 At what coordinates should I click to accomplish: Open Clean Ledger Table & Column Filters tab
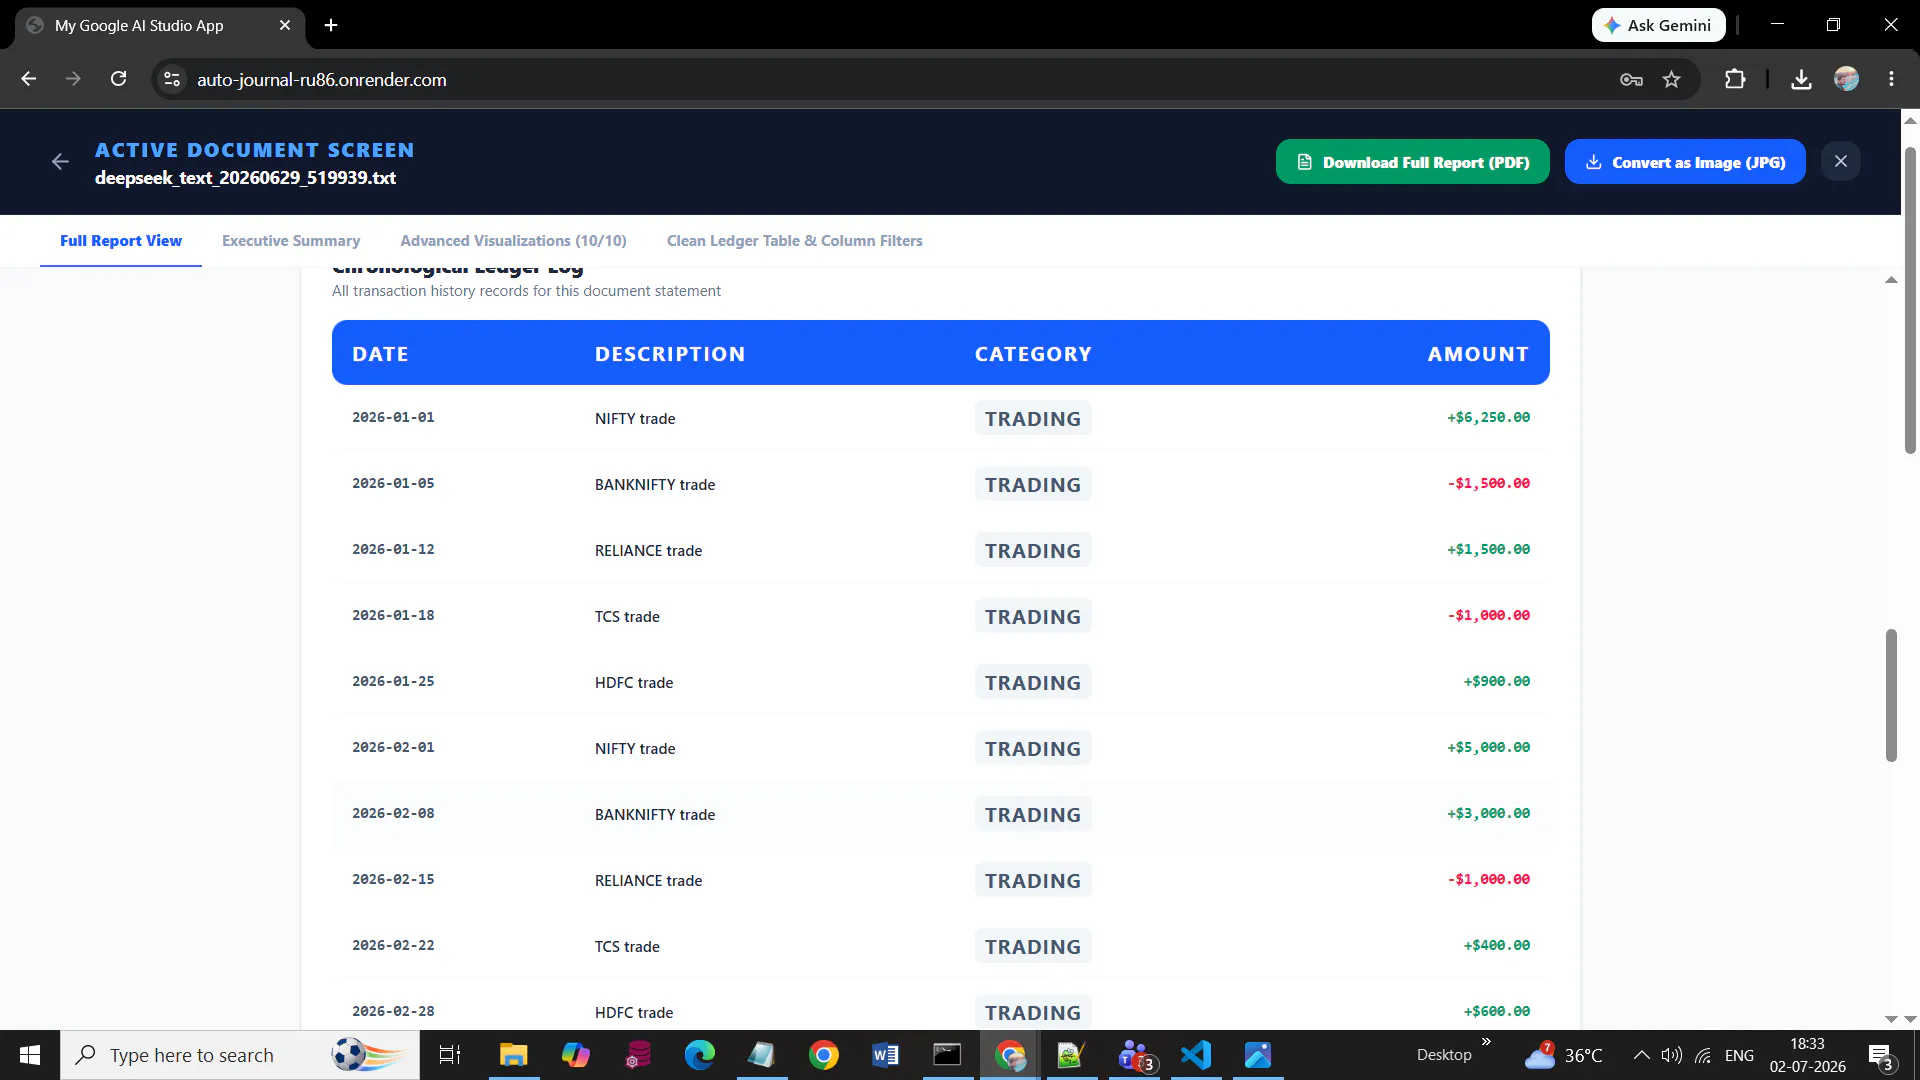pos(794,241)
